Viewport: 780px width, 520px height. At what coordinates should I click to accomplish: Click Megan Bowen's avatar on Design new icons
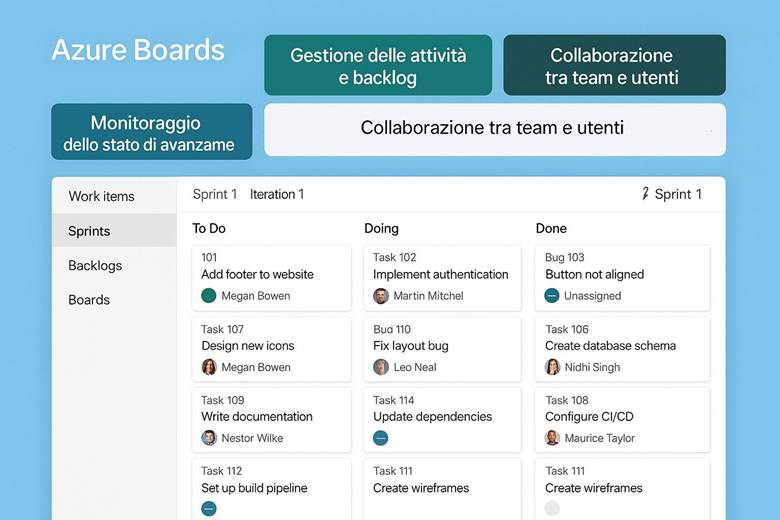tap(209, 367)
